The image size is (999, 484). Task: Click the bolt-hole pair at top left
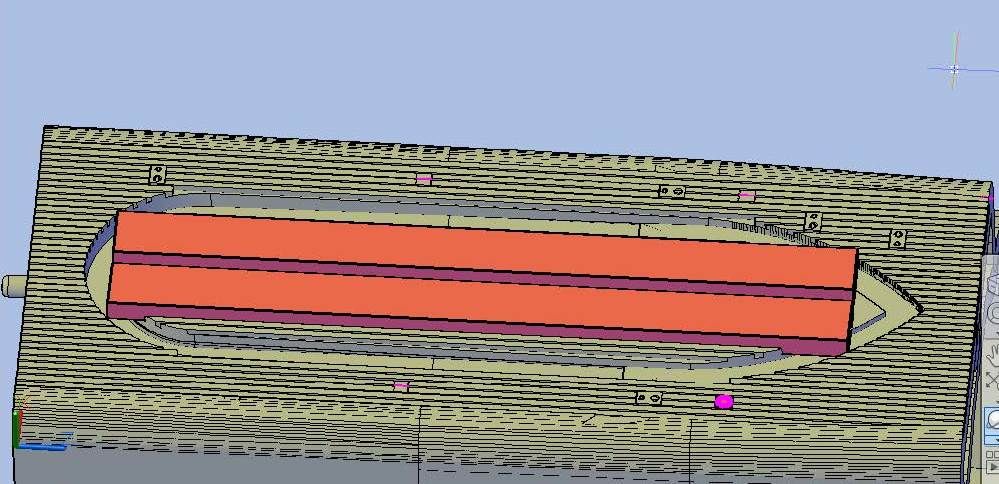(x=157, y=174)
